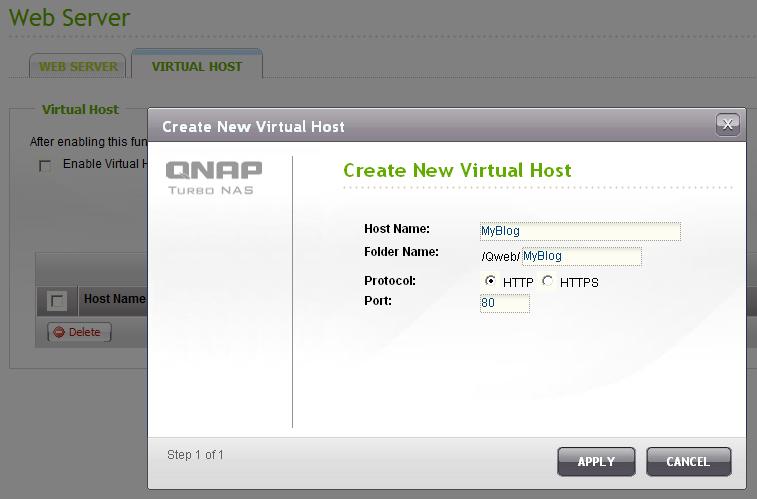The height and width of the screenshot is (499, 757).
Task: Click the red Delete icon button
Action: (x=78, y=332)
